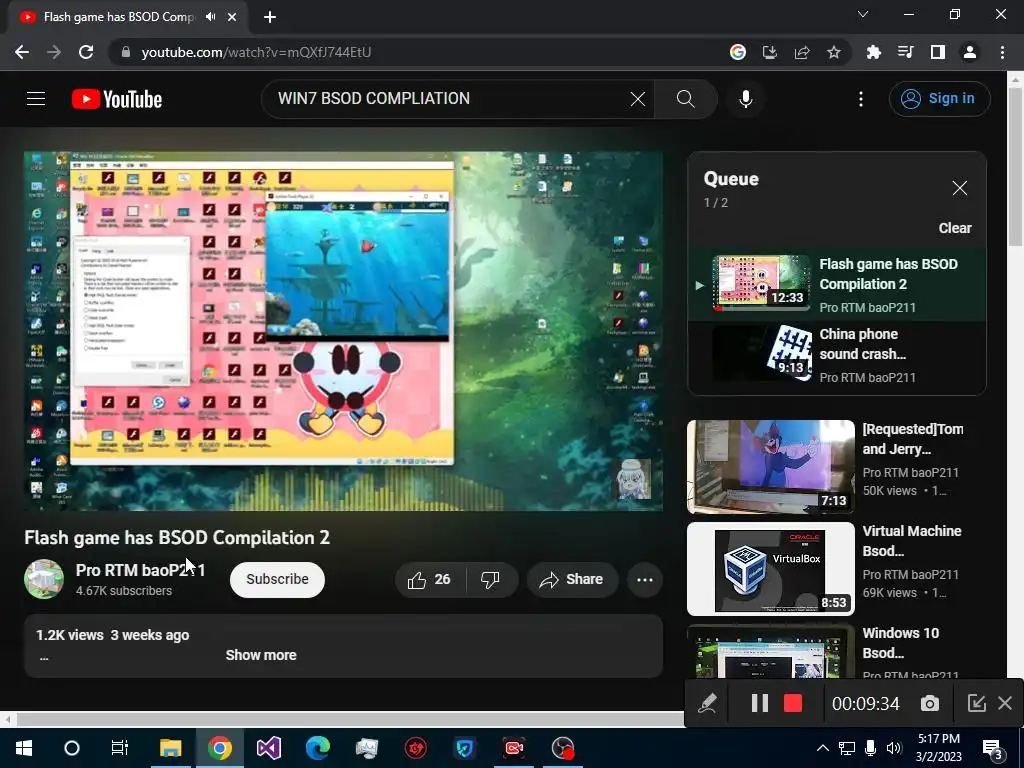The width and height of the screenshot is (1024, 768).
Task: Open the Windows 10 Bsod video title
Action: (x=901, y=643)
